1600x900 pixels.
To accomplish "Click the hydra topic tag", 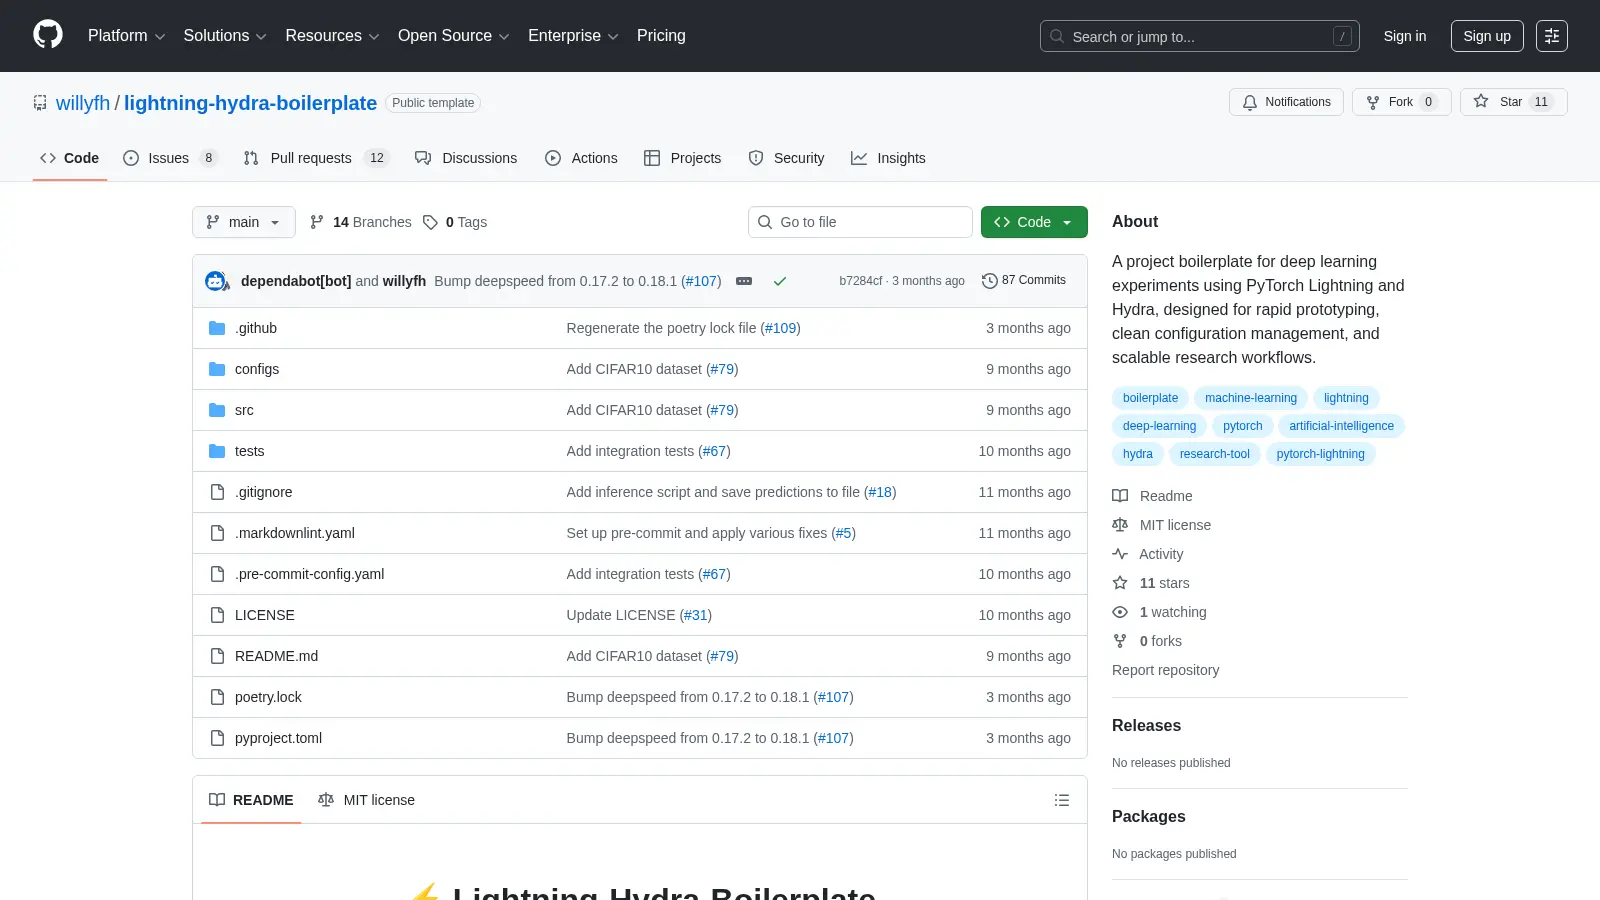I will pyautogui.click(x=1137, y=454).
